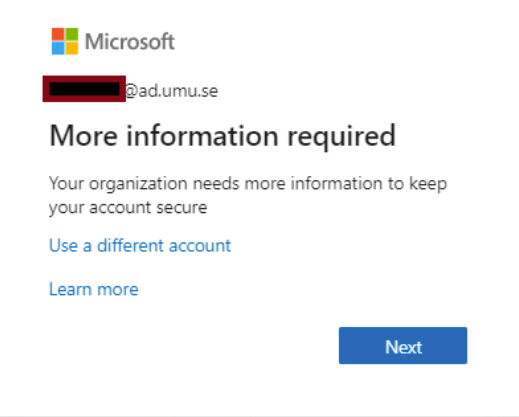Proceed with the blue Next button

tap(403, 346)
